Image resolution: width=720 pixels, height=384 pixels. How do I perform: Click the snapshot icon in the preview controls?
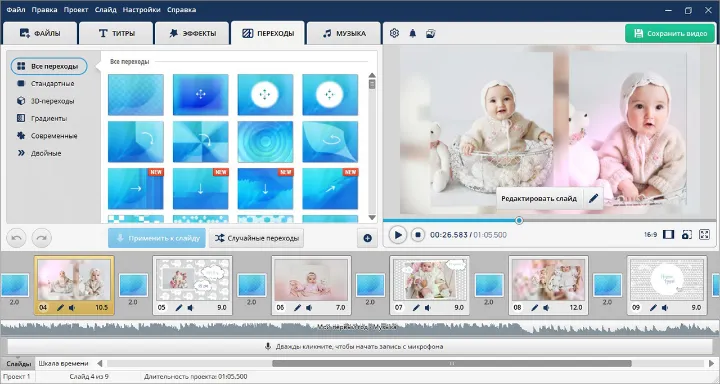(686, 235)
